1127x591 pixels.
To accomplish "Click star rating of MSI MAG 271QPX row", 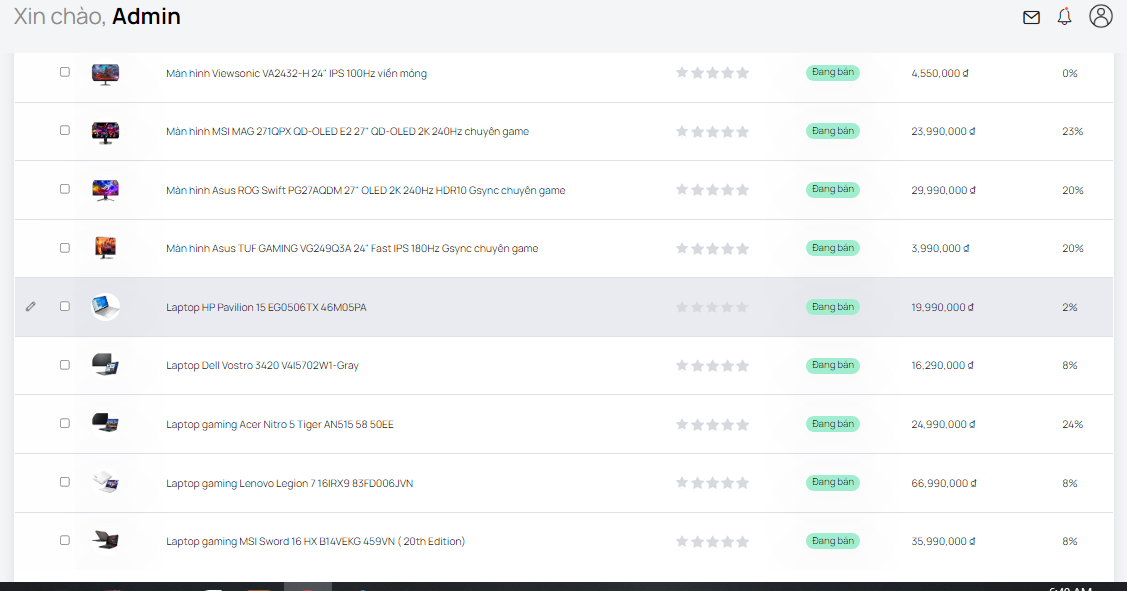I will [712, 132].
